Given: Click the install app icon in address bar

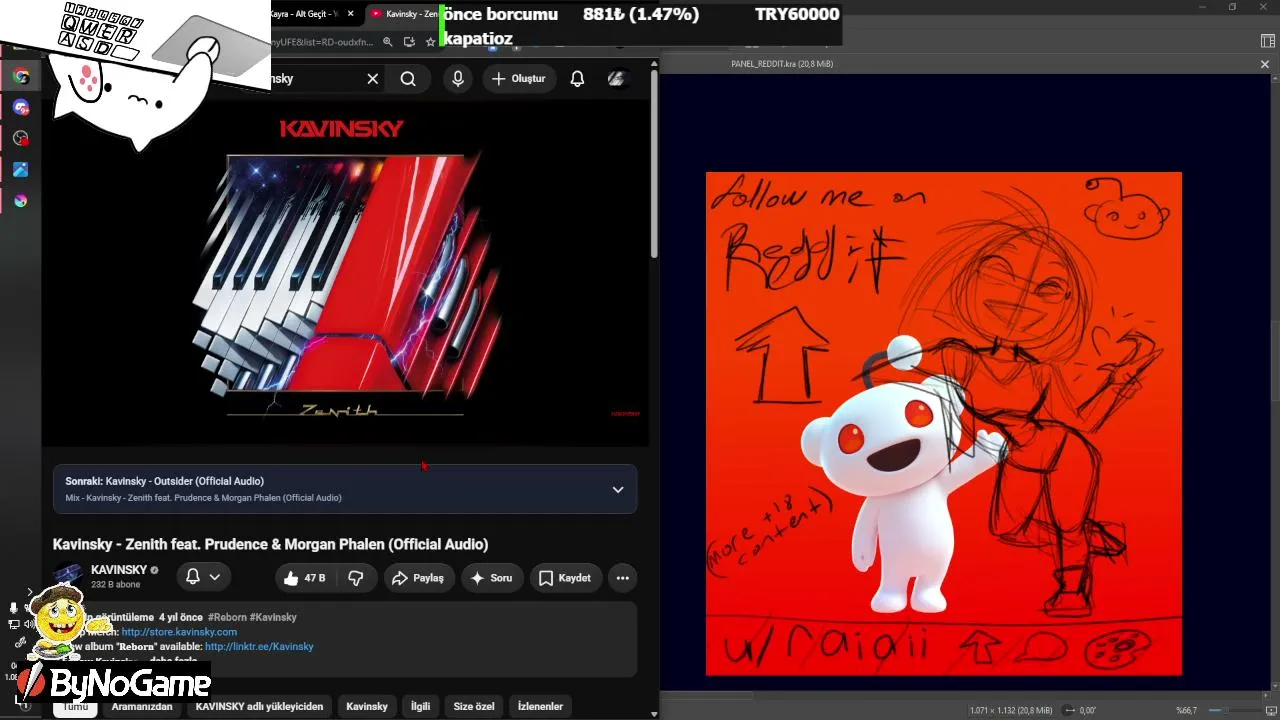Looking at the screenshot, I should [x=409, y=41].
